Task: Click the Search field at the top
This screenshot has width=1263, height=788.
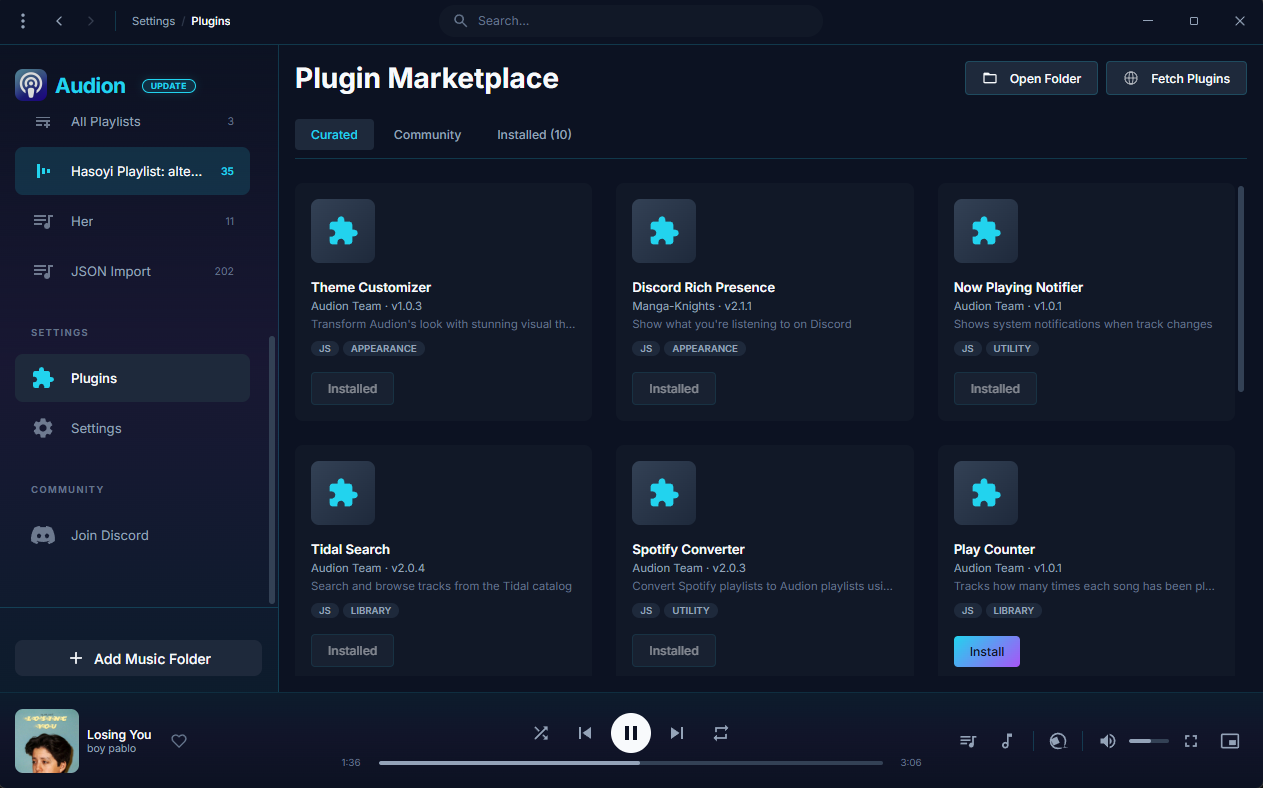Action: coord(630,20)
